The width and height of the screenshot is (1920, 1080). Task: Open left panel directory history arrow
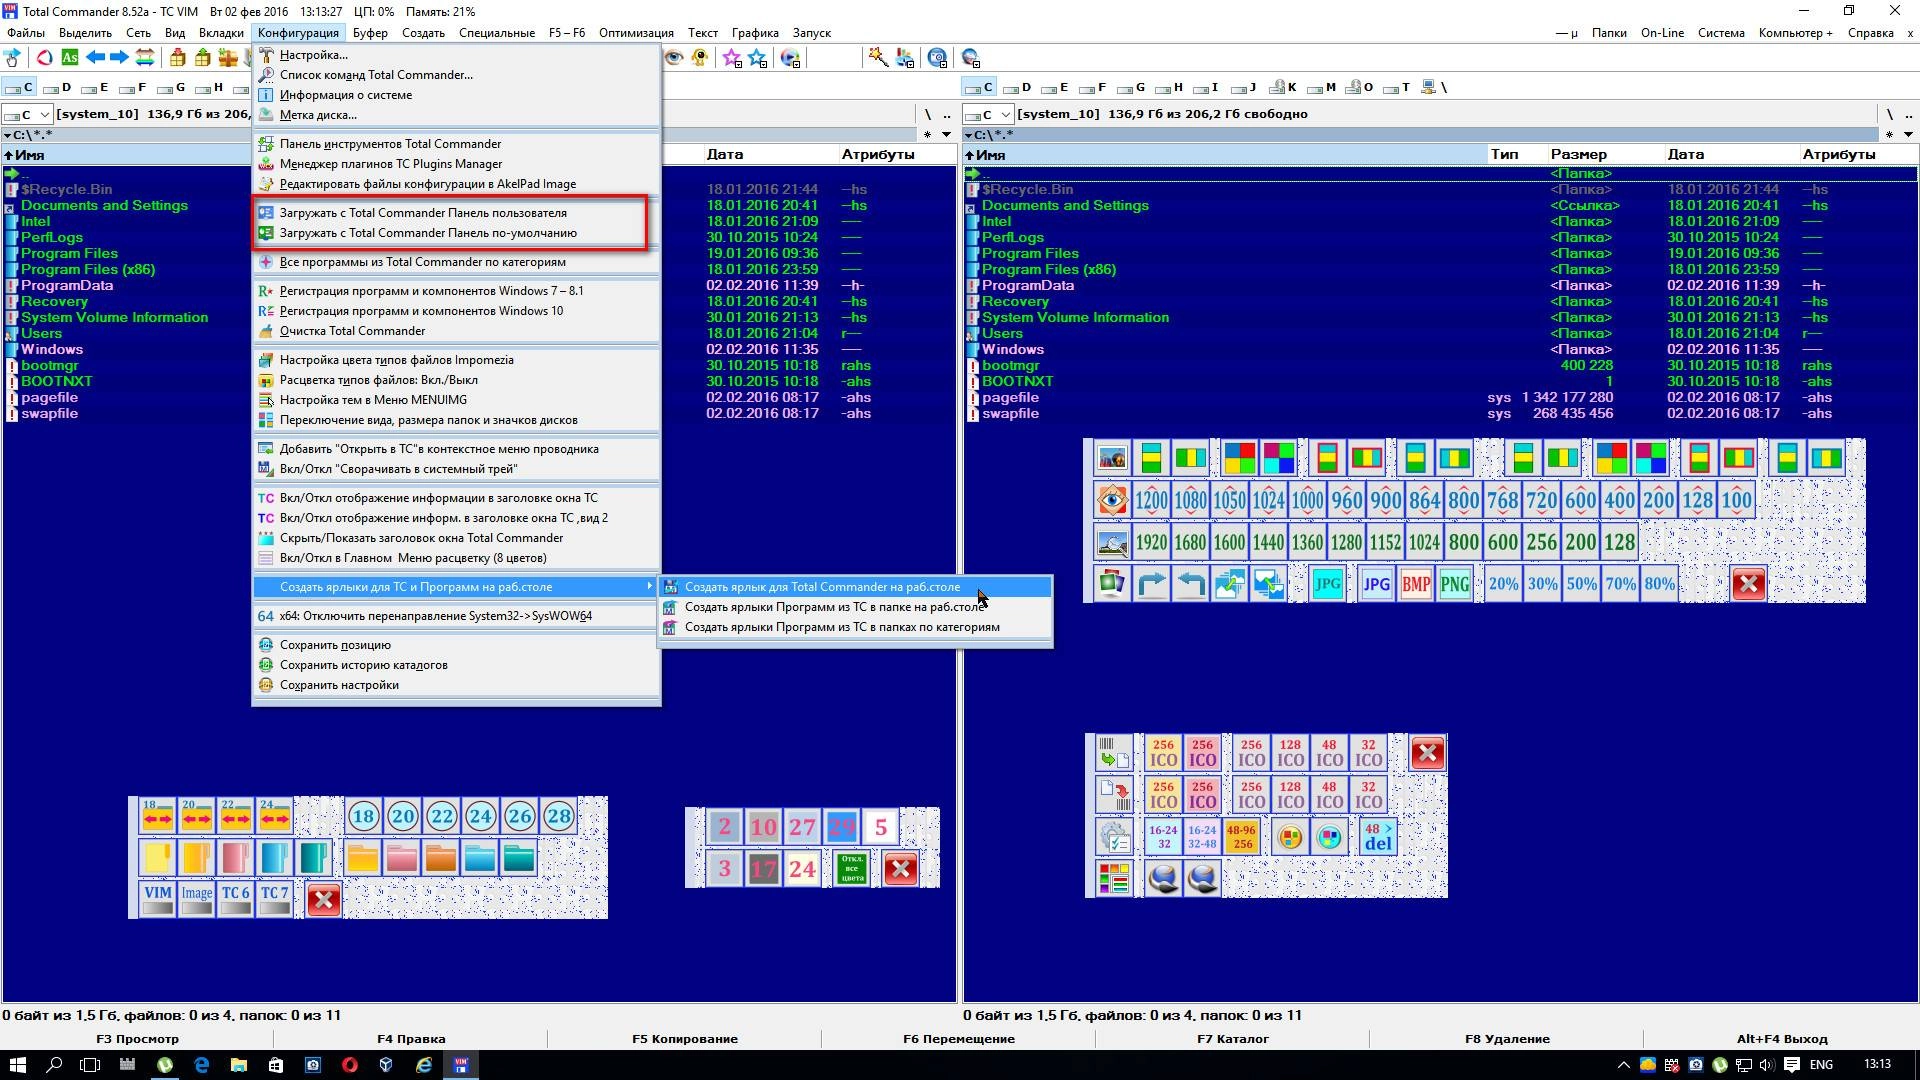coord(946,135)
